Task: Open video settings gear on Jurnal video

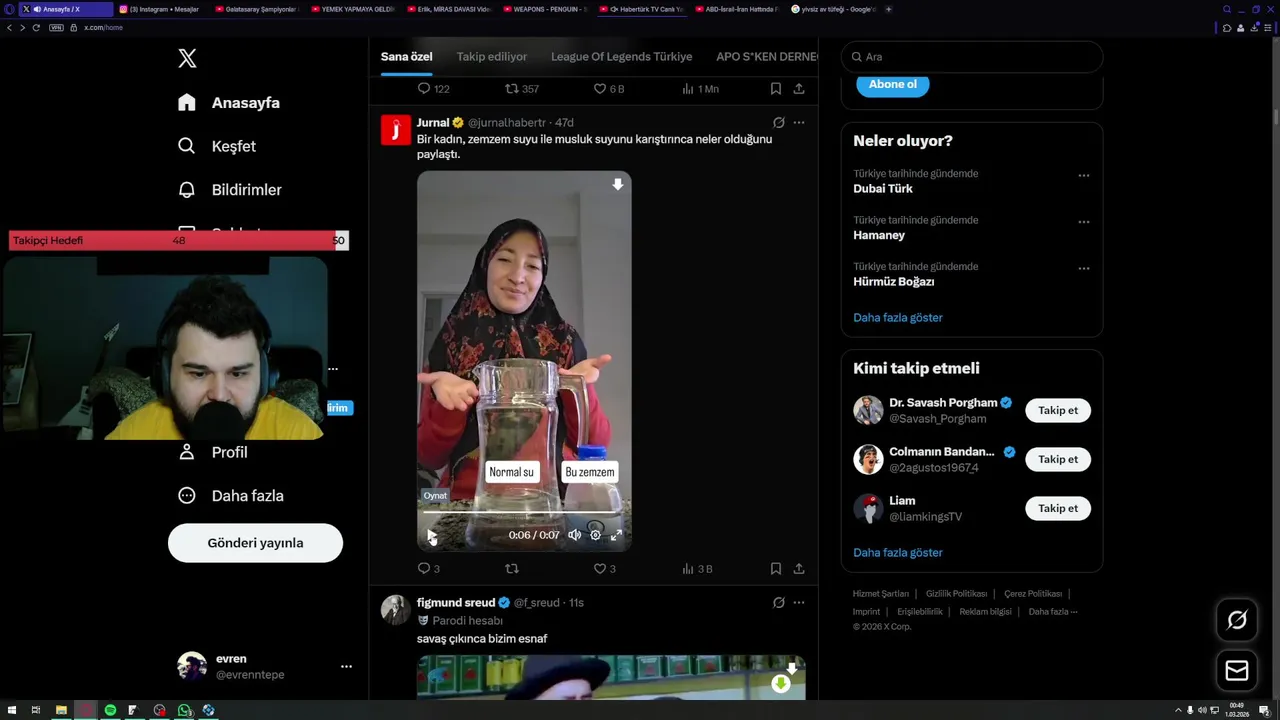Action: pyautogui.click(x=595, y=535)
